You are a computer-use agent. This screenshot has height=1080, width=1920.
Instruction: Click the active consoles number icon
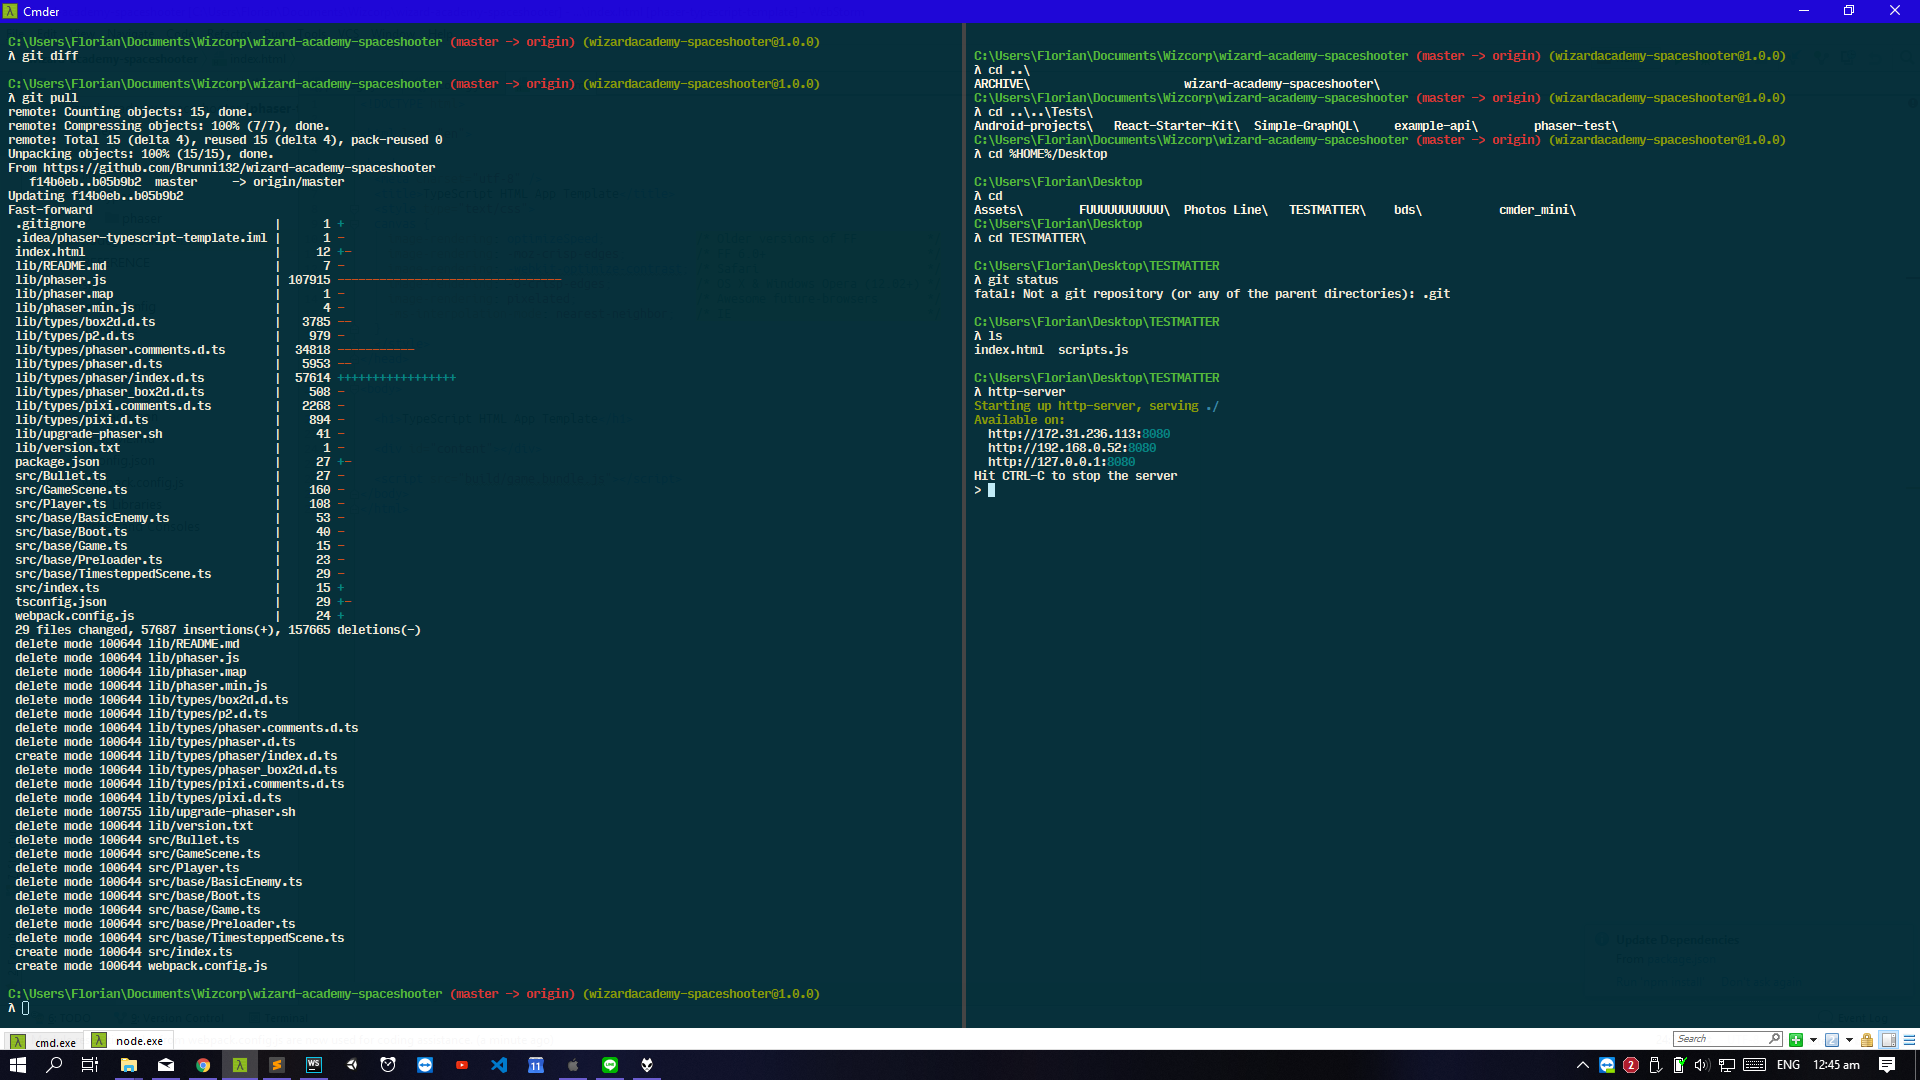1832,1040
